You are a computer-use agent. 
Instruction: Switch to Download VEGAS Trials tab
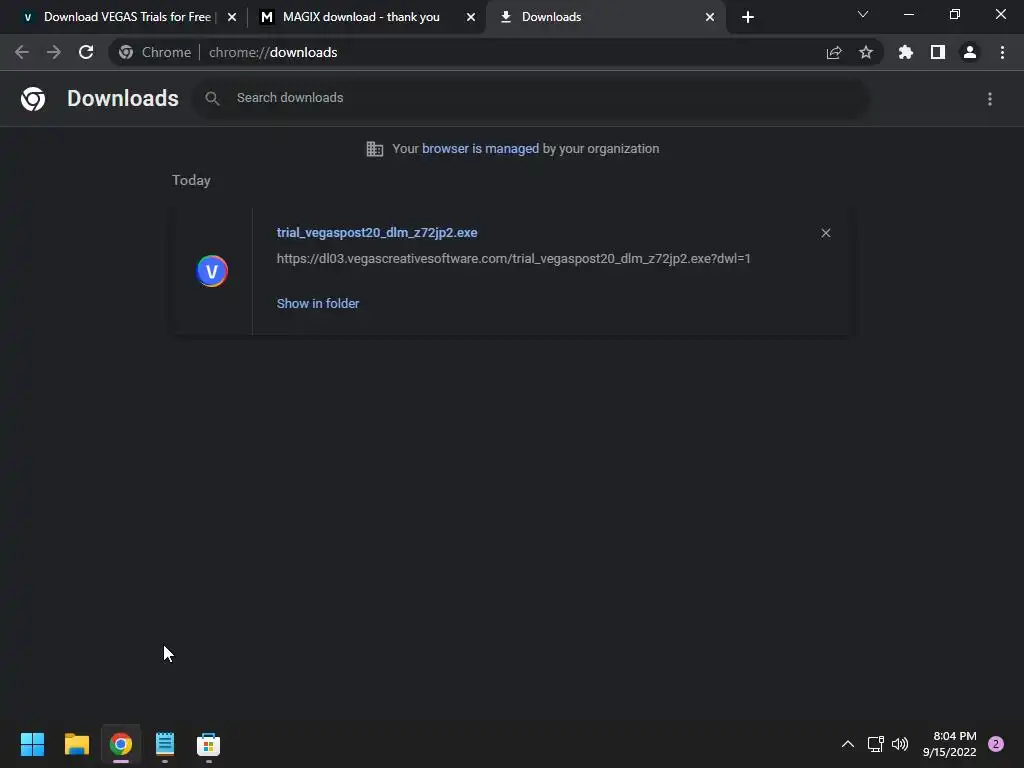127,17
